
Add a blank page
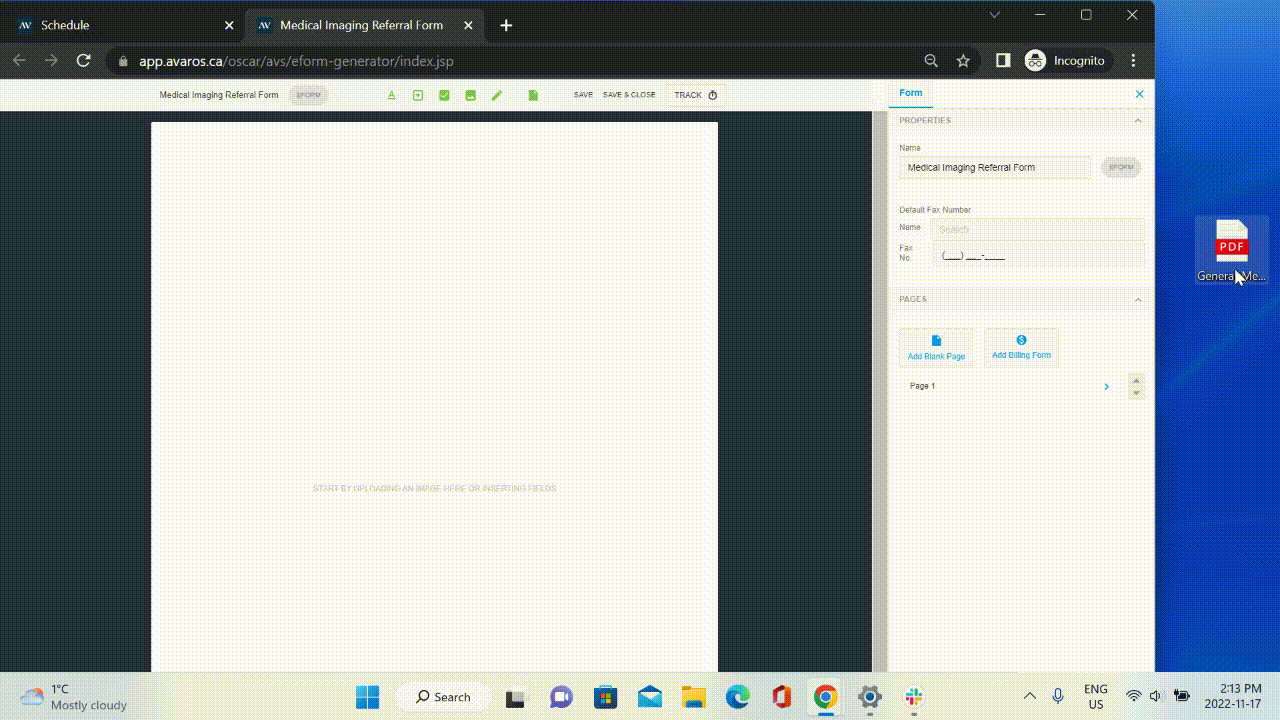(936, 347)
